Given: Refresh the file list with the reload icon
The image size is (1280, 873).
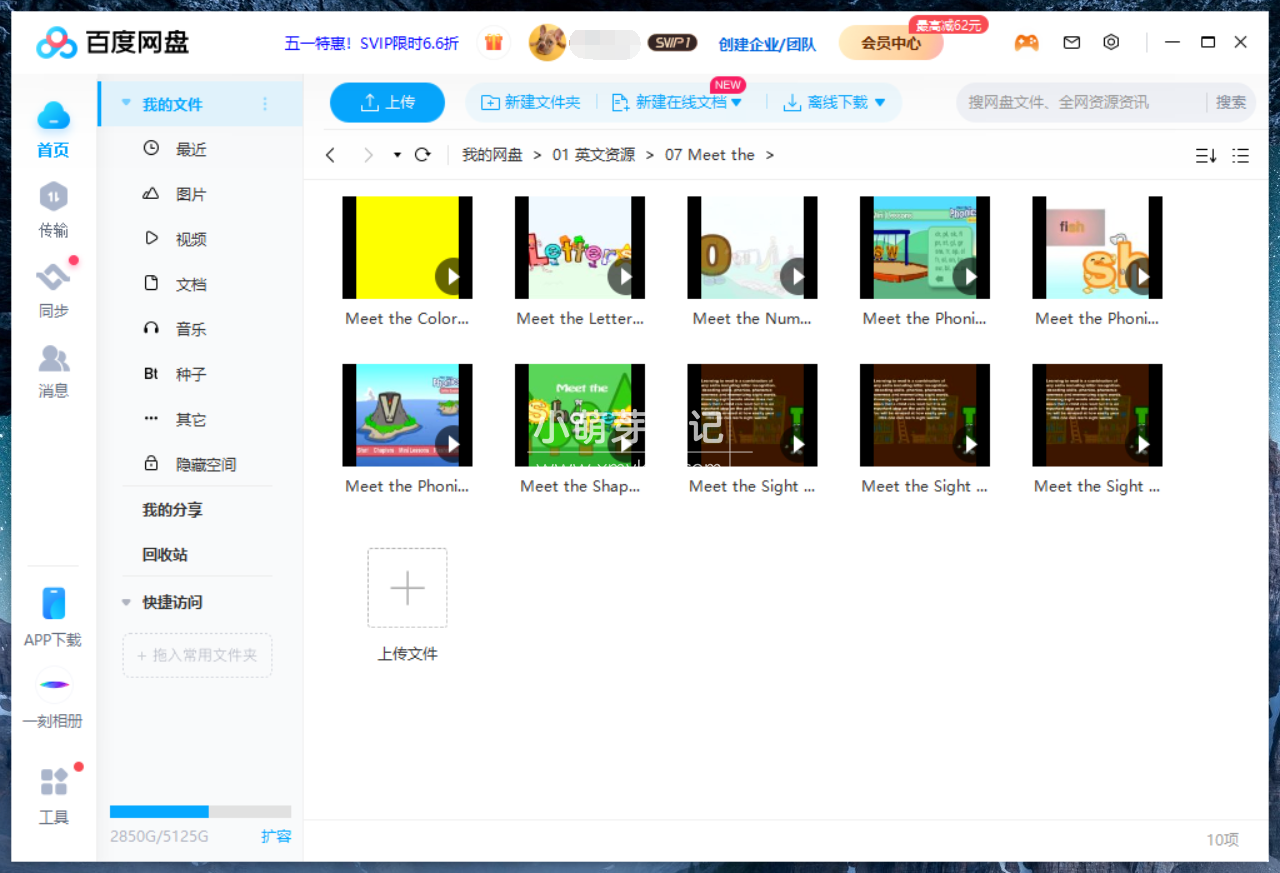Looking at the screenshot, I should point(422,155).
